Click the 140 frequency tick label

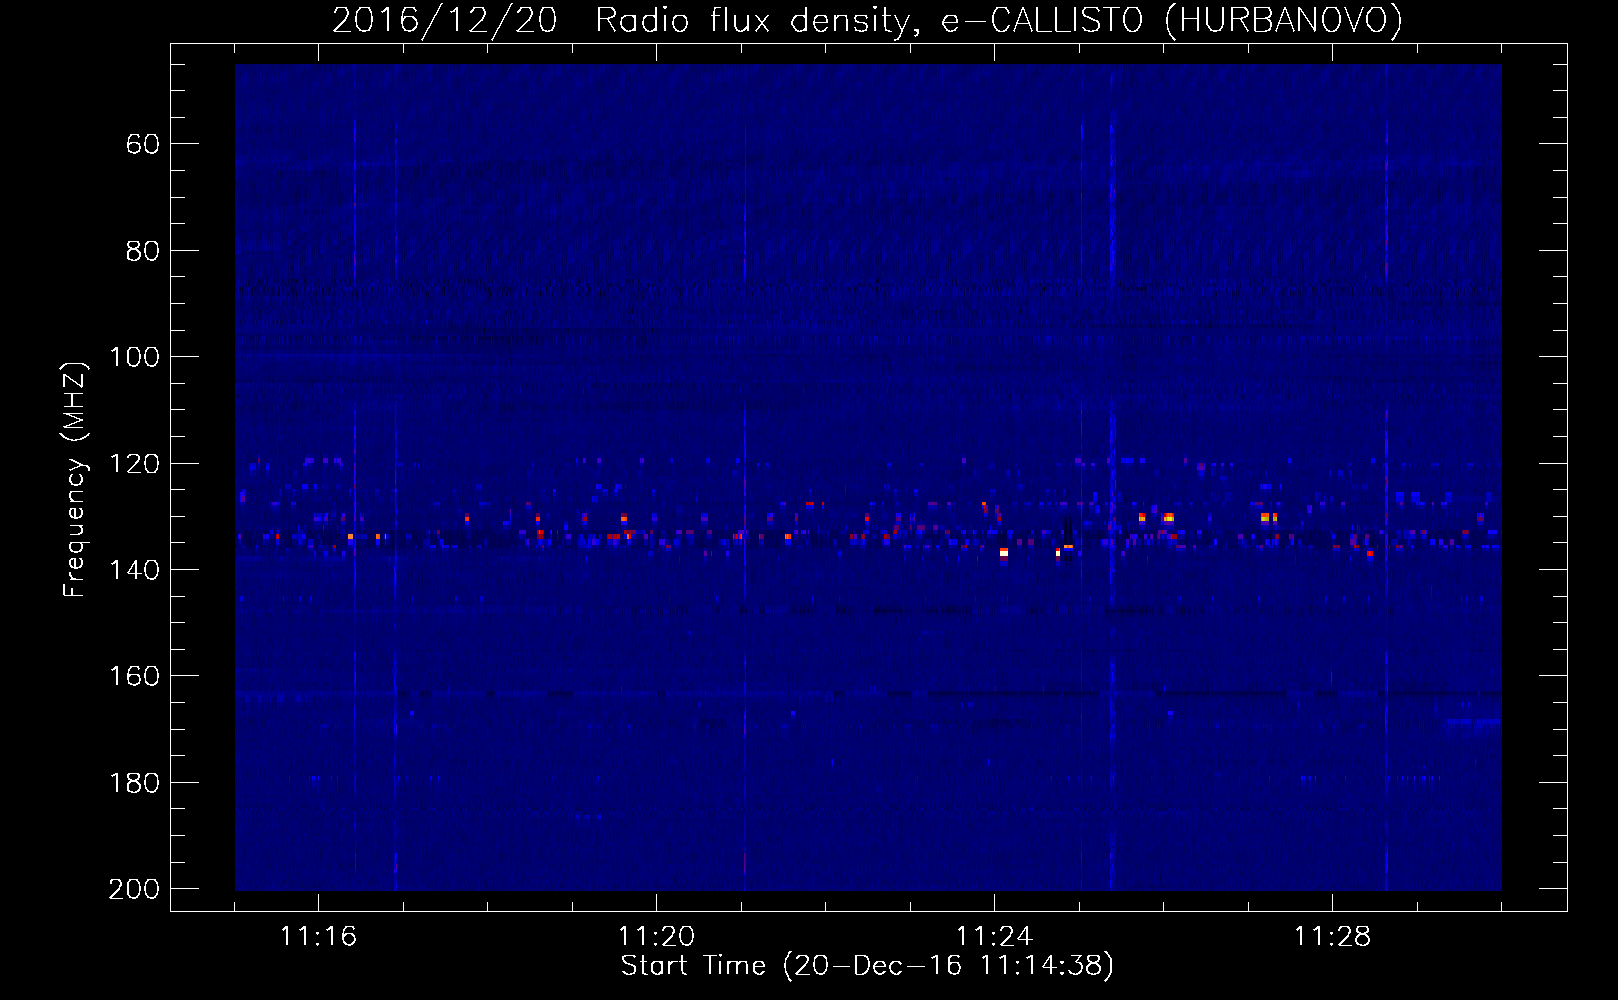[x=134, y=570]
